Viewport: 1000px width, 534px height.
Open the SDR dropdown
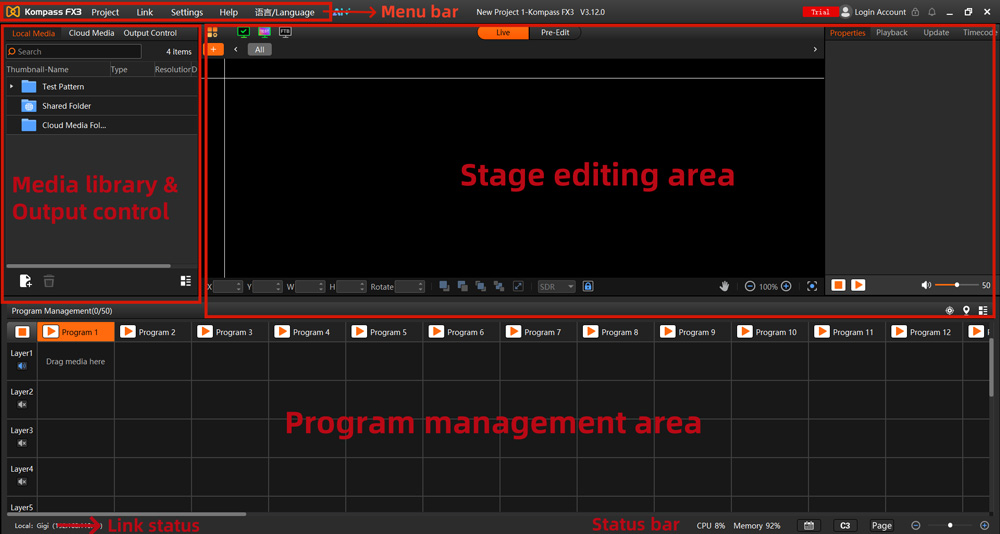pyautogui.click(x=557, y=287)
